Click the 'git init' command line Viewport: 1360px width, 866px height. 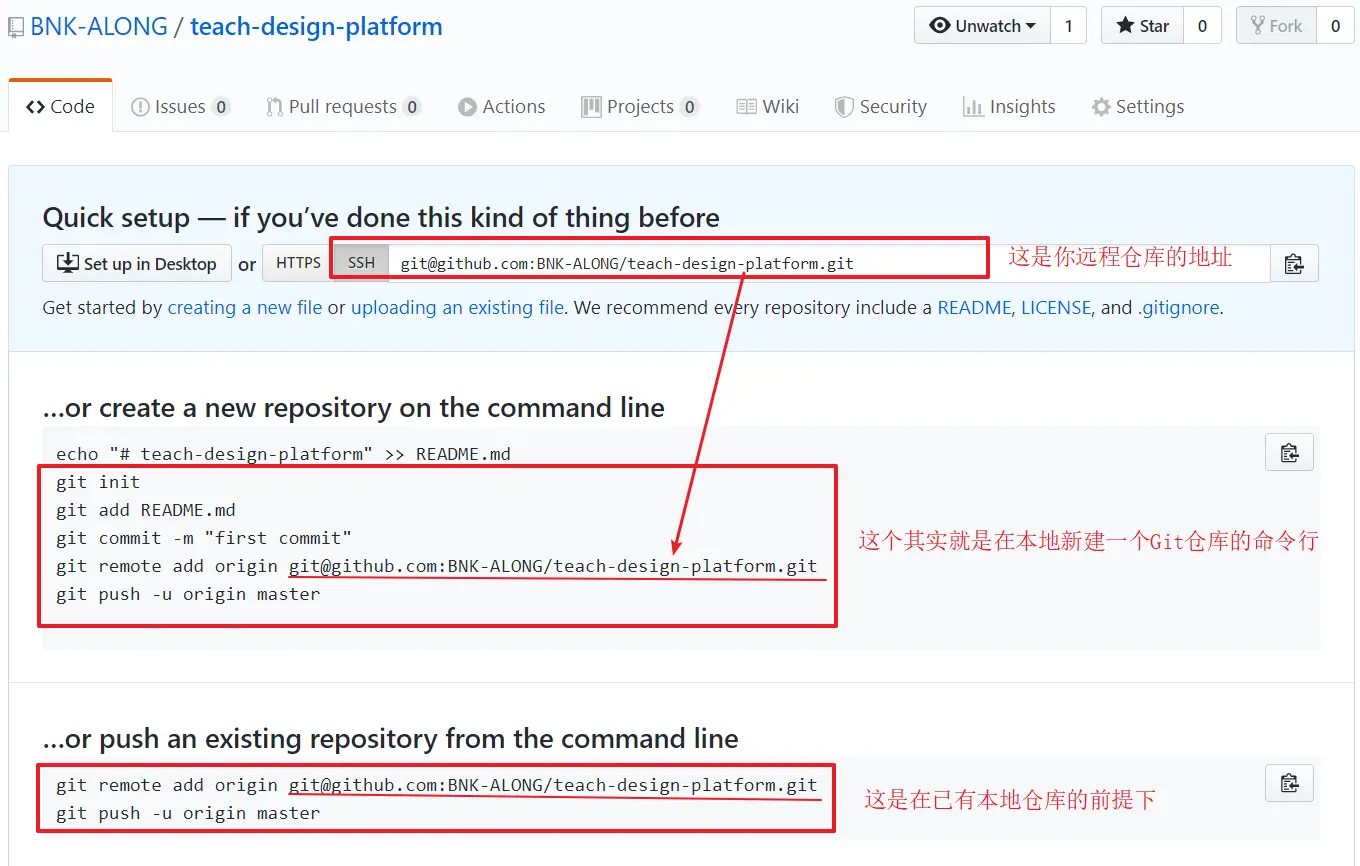coord(98,482)
